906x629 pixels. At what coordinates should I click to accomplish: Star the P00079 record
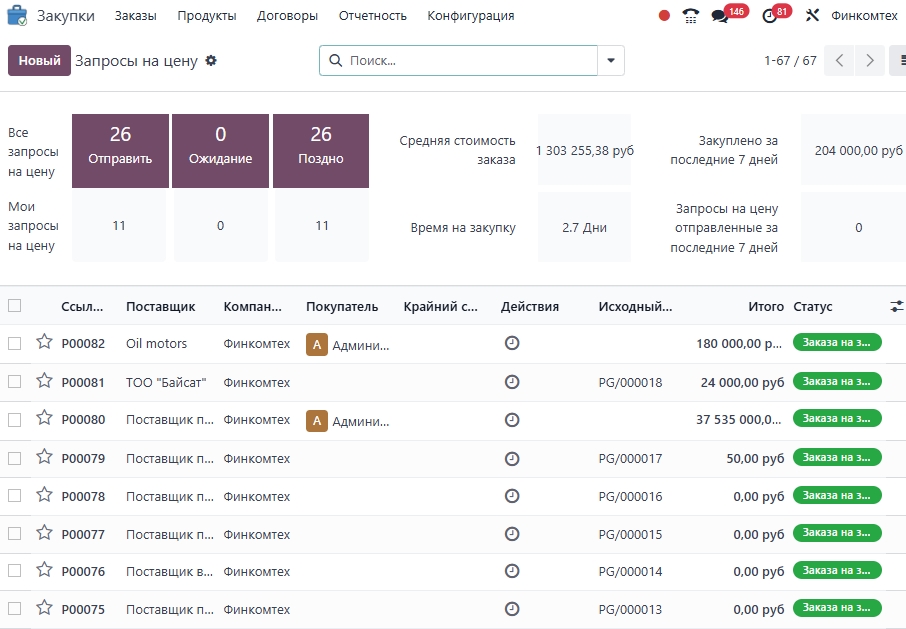44,457
